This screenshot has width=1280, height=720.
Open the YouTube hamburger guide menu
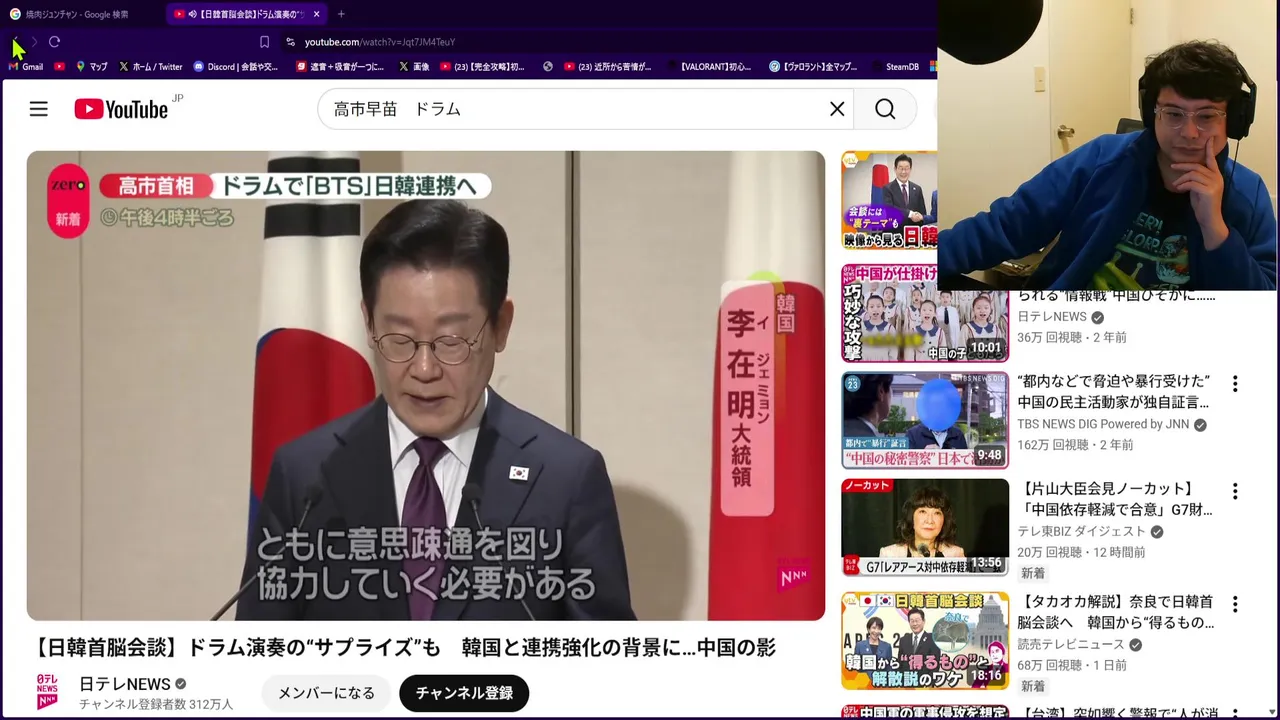click(x=38, y=109)
